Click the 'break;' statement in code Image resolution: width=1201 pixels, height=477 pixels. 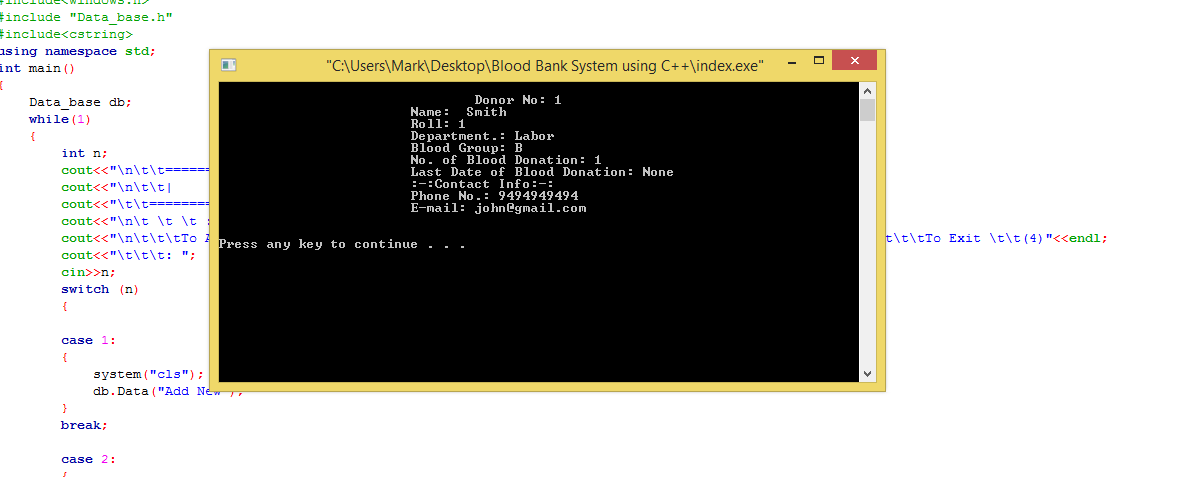pos(84,425)
